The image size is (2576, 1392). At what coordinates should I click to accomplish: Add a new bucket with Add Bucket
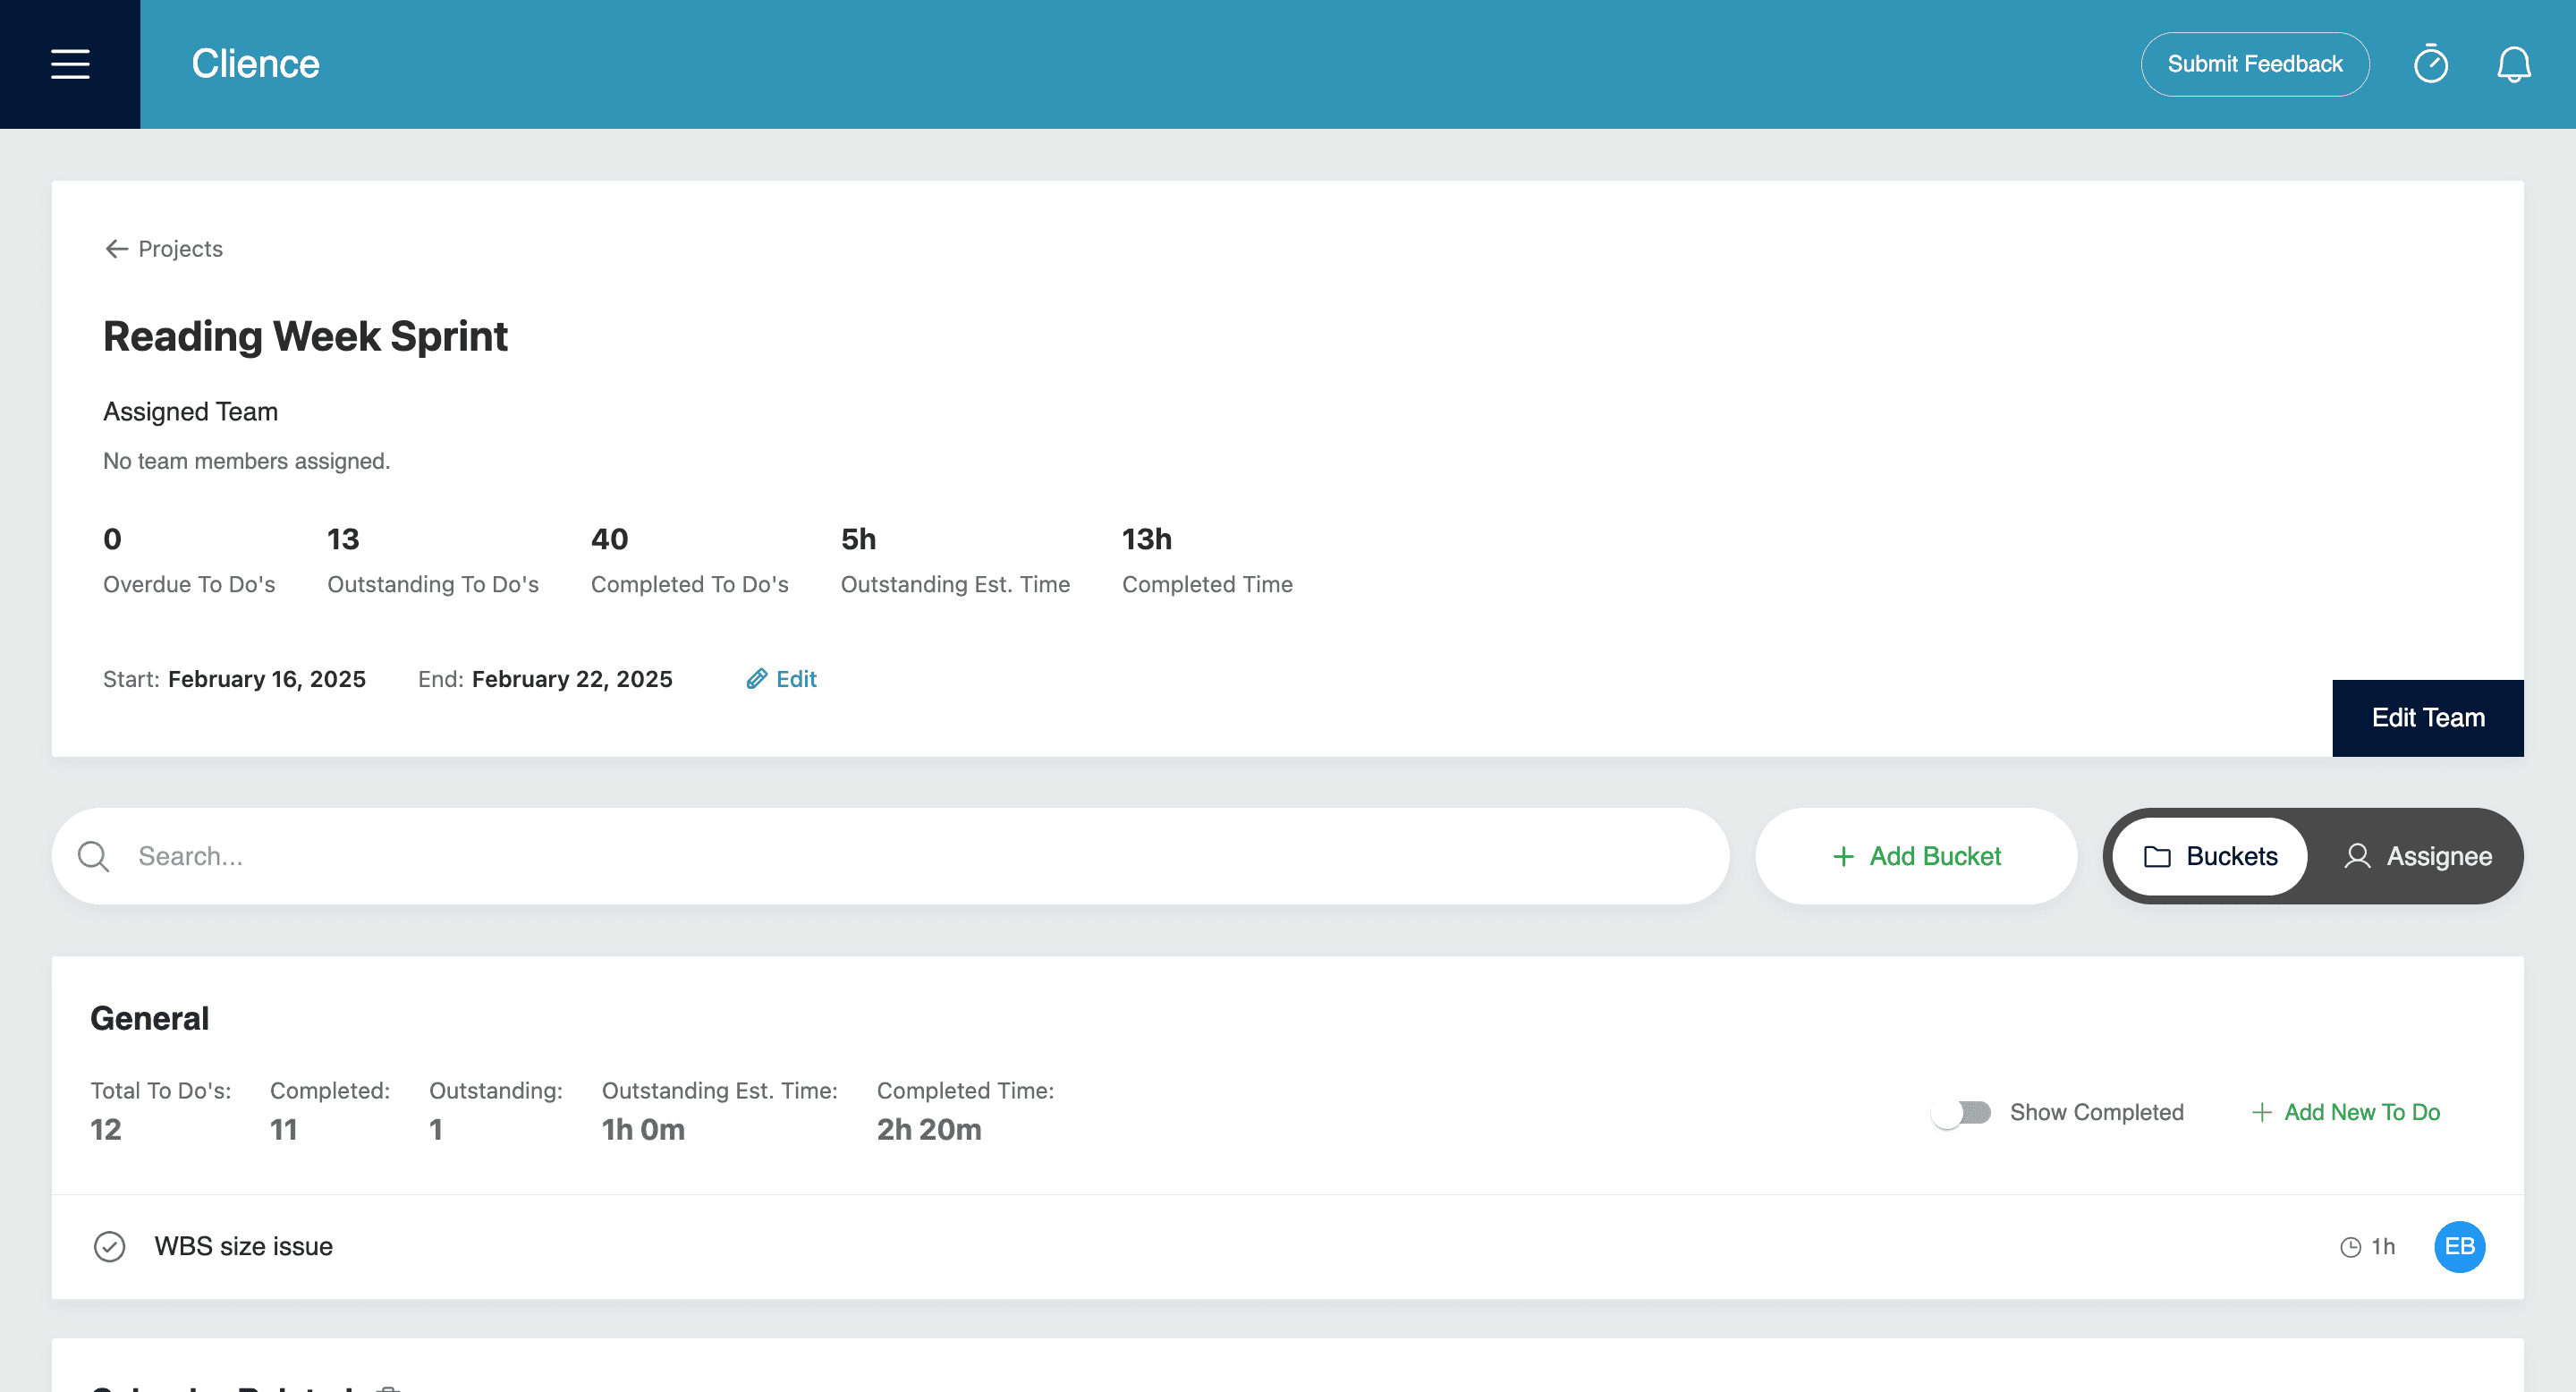[1916, 856]
